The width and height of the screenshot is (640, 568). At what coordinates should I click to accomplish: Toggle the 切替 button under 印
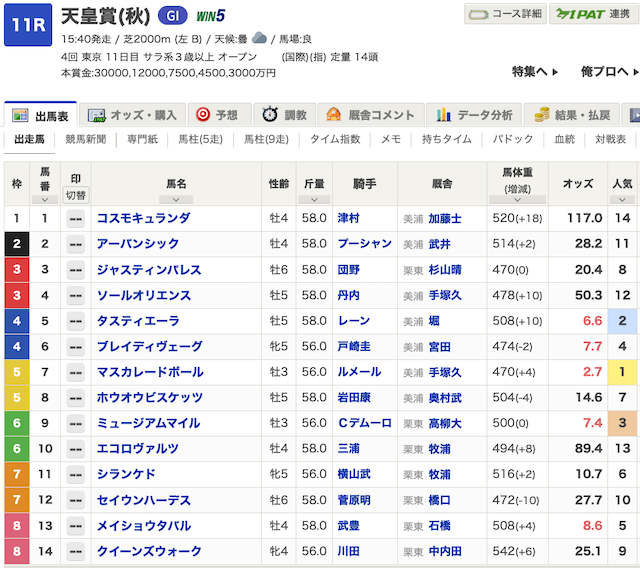tap(75, 195)
